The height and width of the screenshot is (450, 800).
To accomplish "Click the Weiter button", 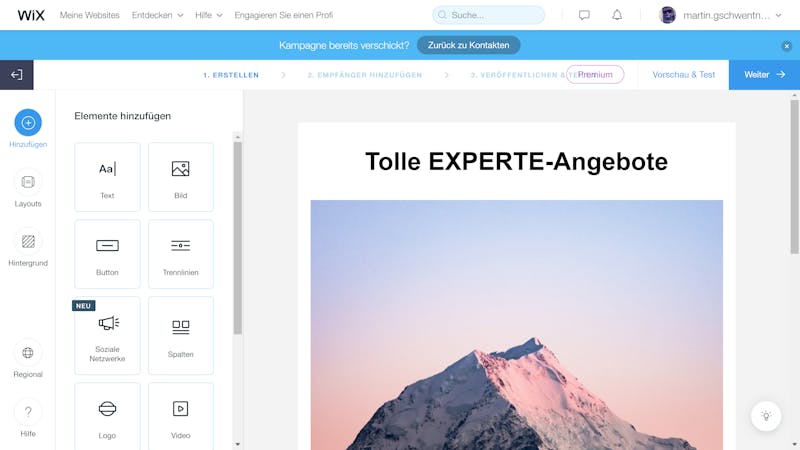I will click(x=764, y=75).
